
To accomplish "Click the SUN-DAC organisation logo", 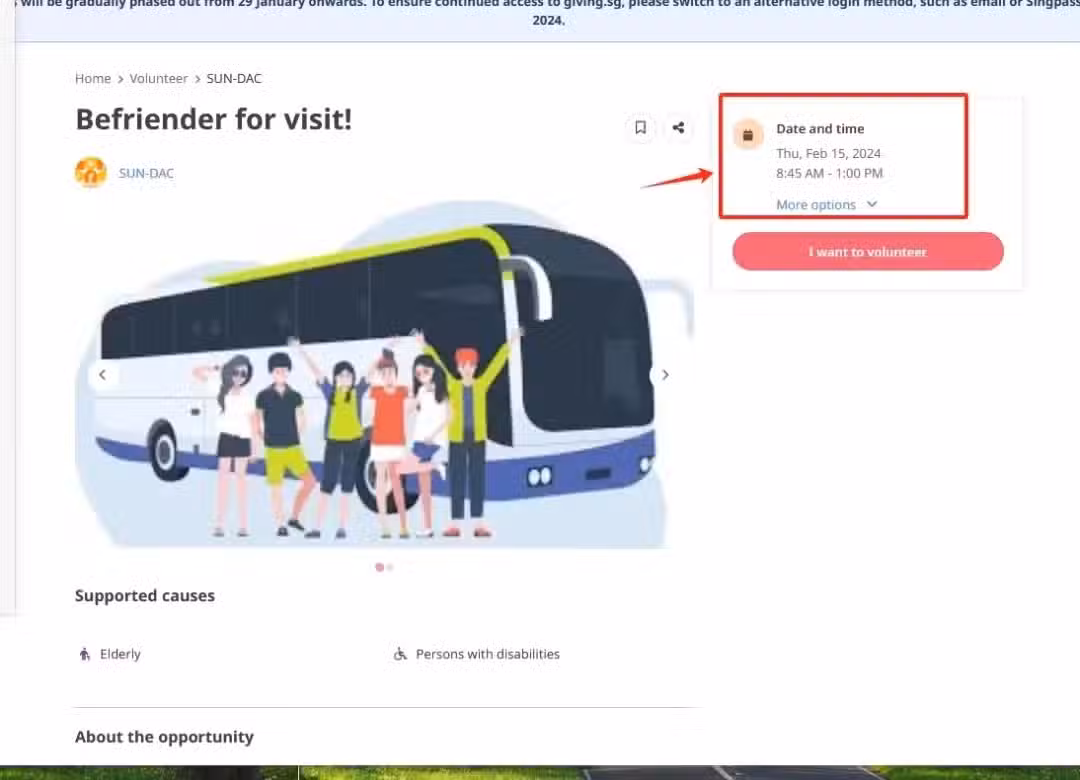I will (91, 172).
